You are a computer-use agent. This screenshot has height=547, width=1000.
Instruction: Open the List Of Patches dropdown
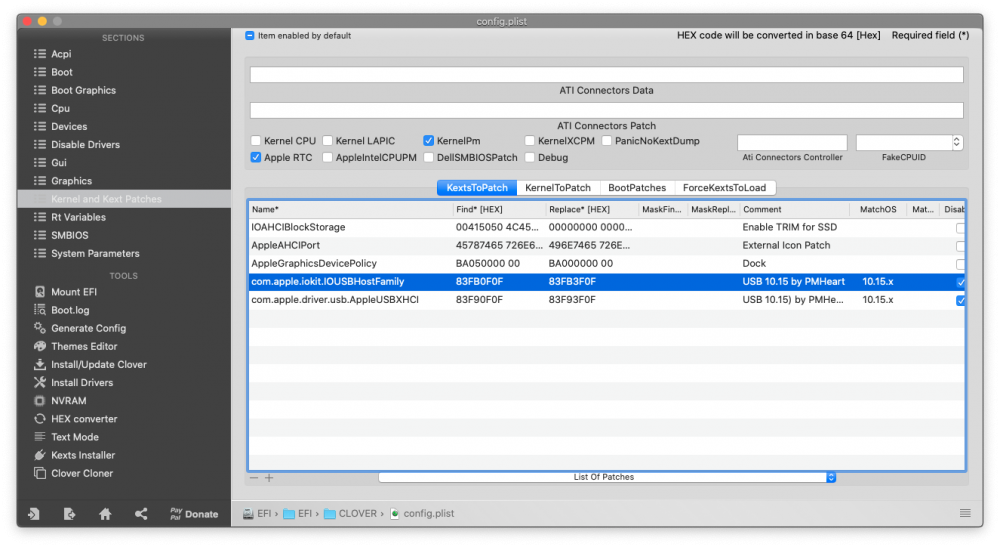606,478
